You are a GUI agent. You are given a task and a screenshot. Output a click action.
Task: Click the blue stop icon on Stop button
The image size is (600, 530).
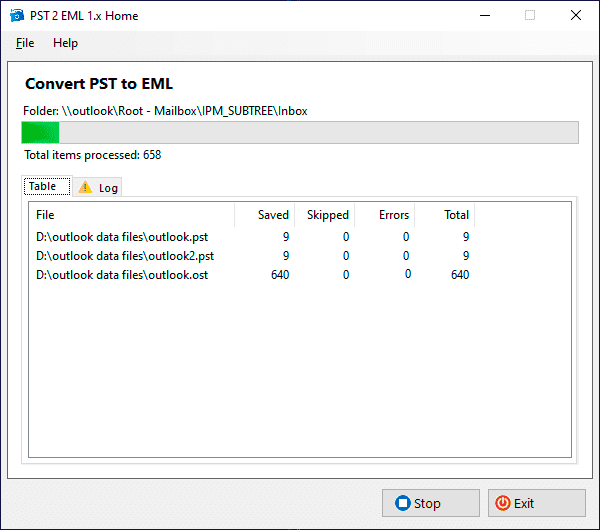[x=403, y=503]
